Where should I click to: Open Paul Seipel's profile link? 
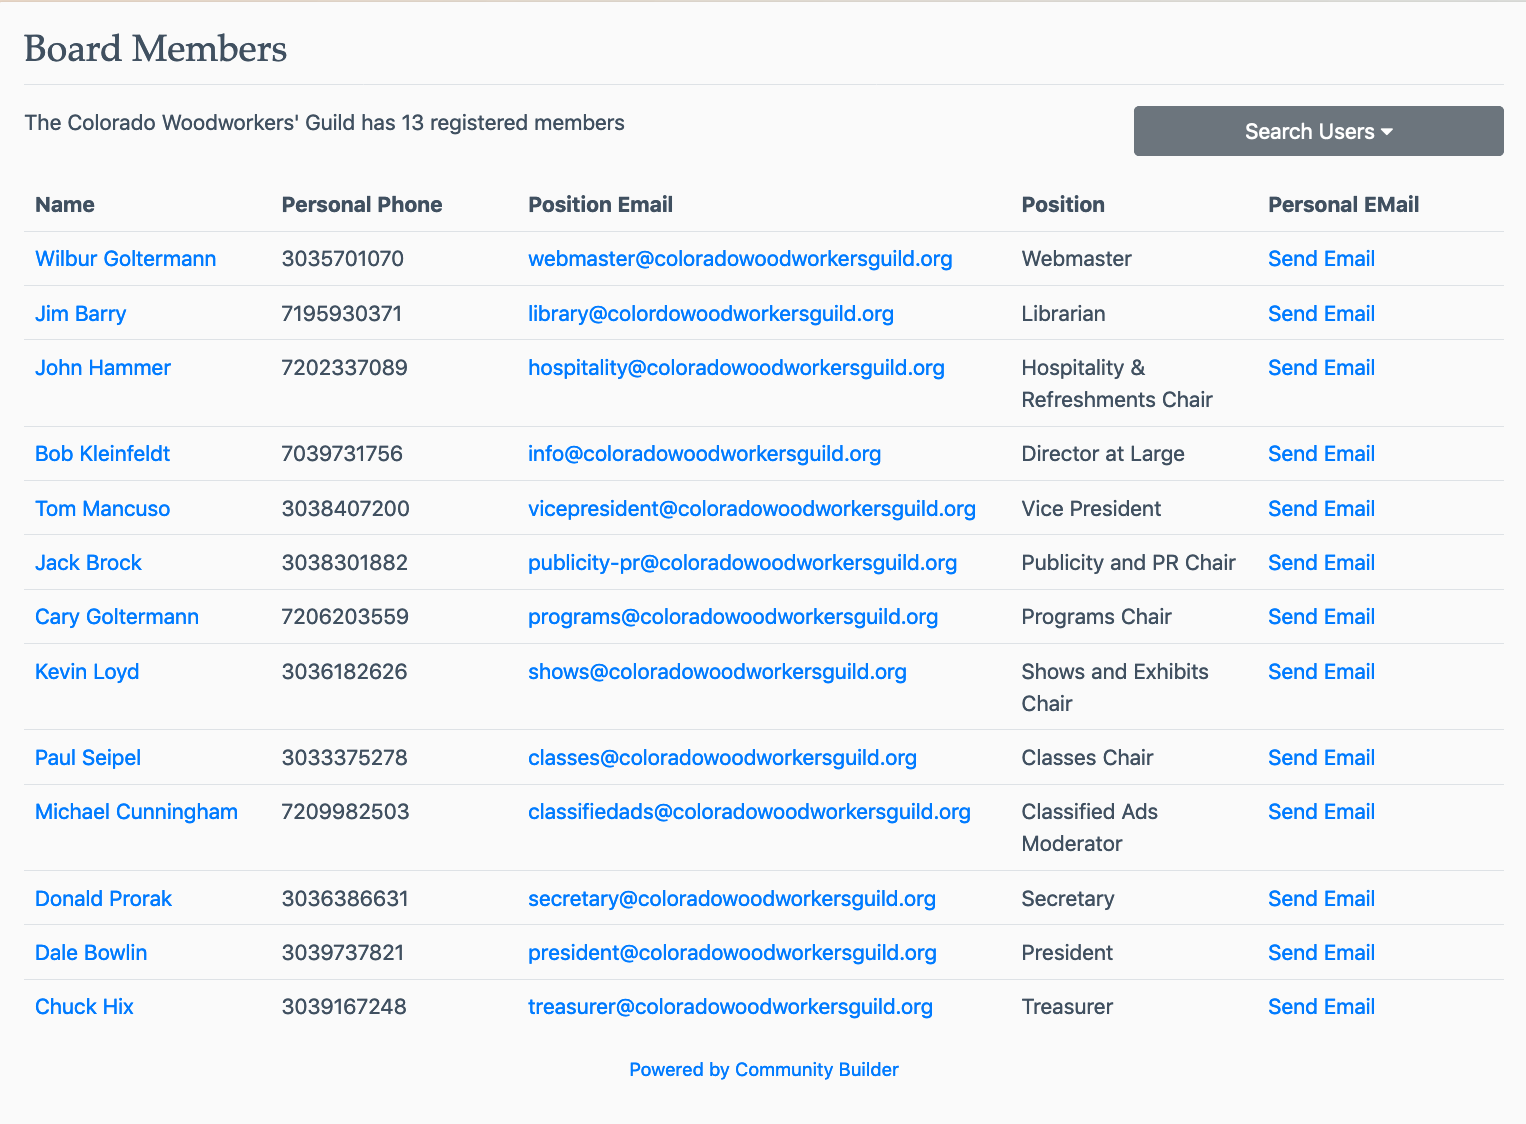pos(88,758)
